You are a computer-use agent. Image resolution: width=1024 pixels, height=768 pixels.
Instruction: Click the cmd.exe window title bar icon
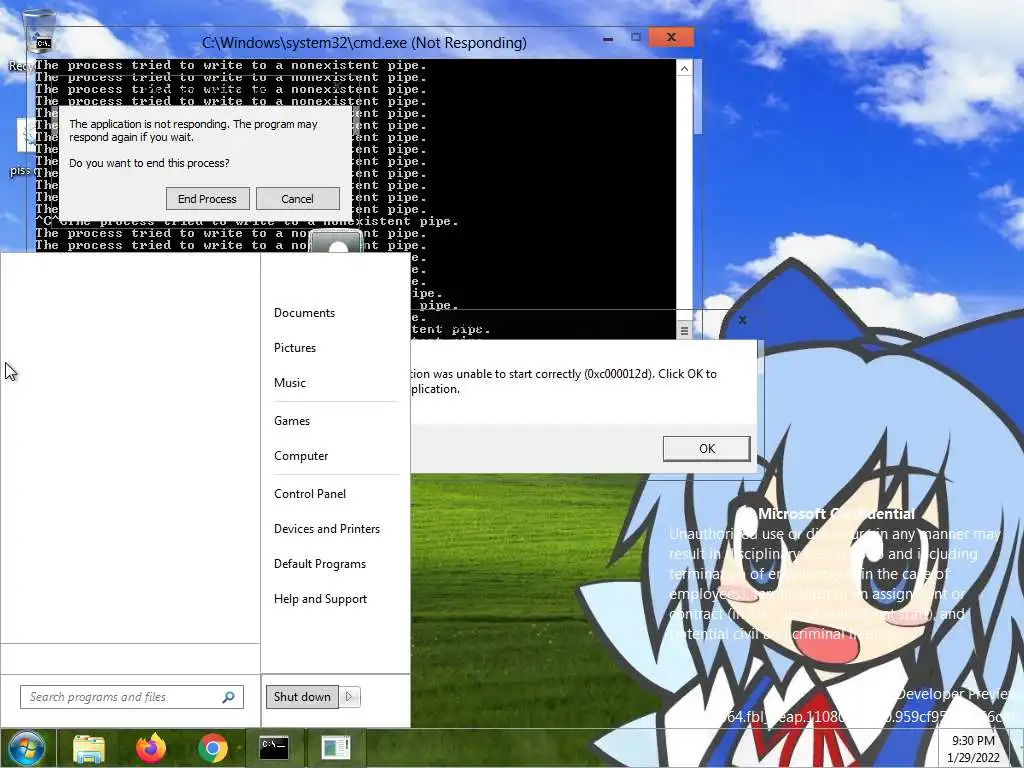pyautogui.click(x=44, y=44)
